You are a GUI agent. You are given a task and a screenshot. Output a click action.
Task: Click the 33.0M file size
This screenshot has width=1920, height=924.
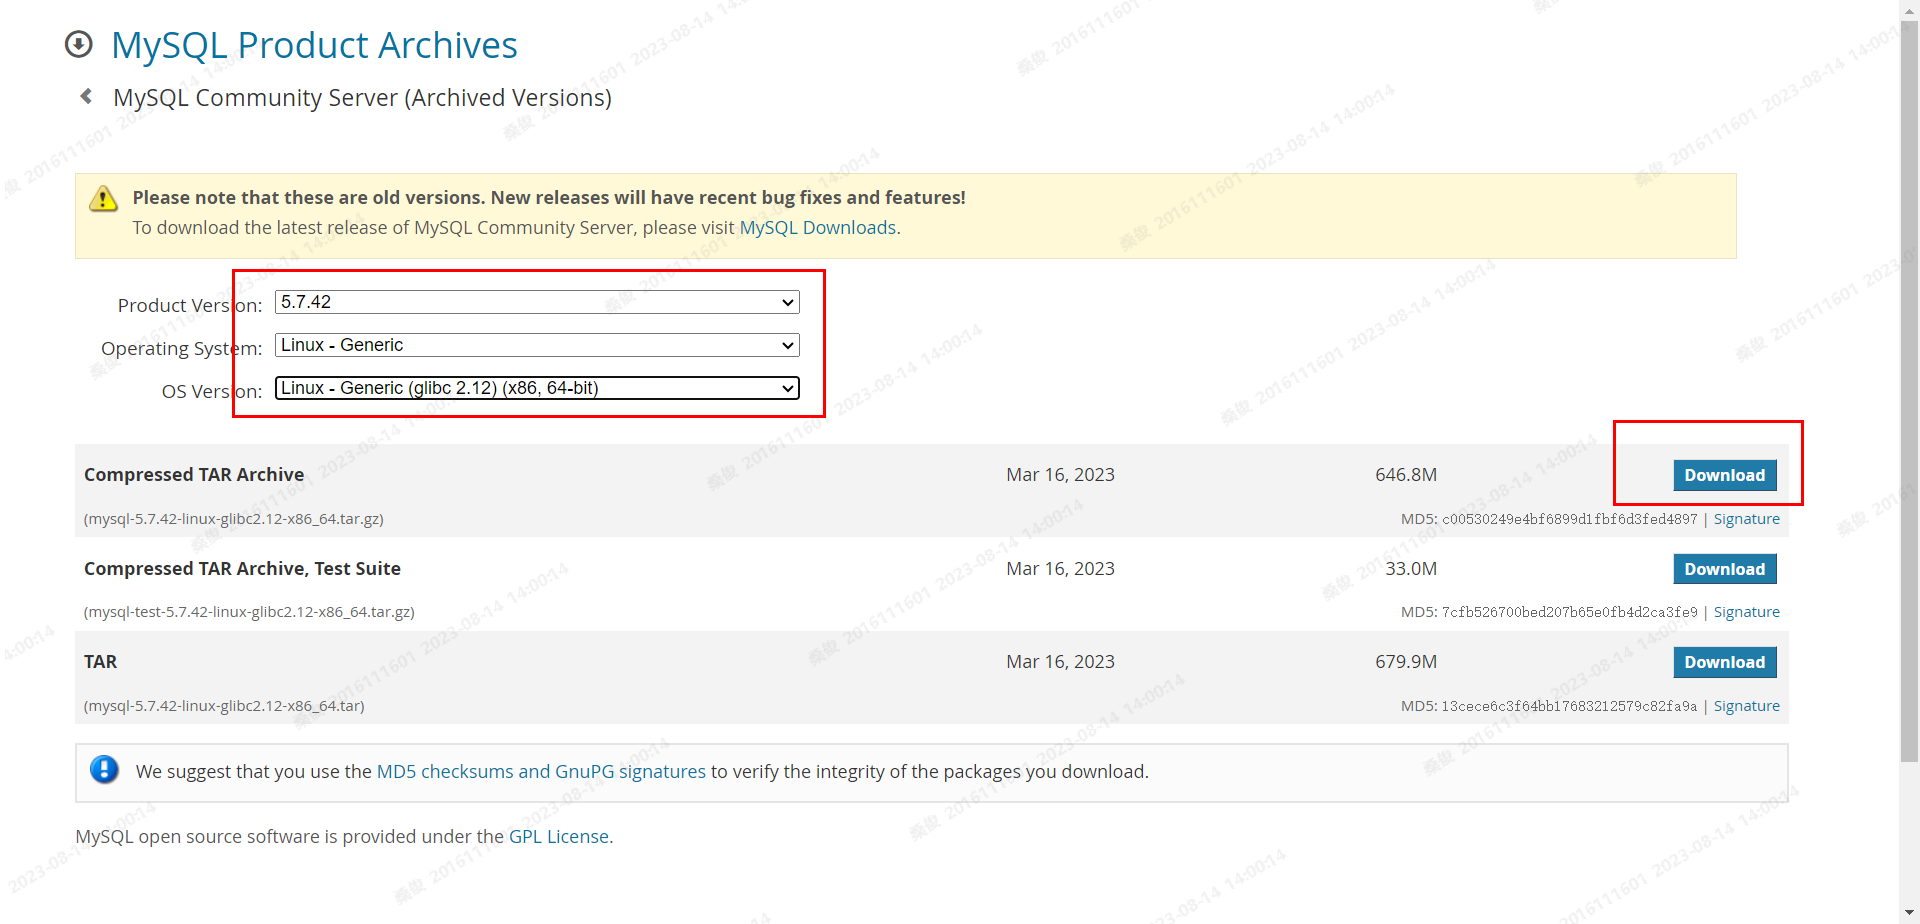click(x=1411, y=569)
